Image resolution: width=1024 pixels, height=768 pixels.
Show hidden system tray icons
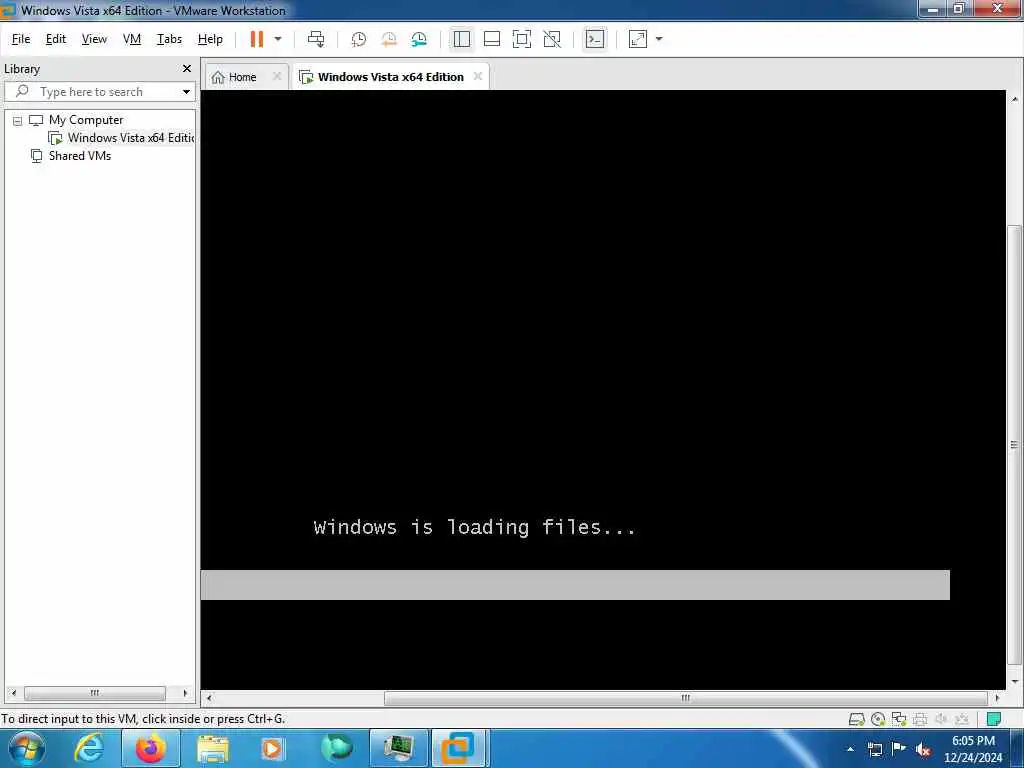[850, 749]
